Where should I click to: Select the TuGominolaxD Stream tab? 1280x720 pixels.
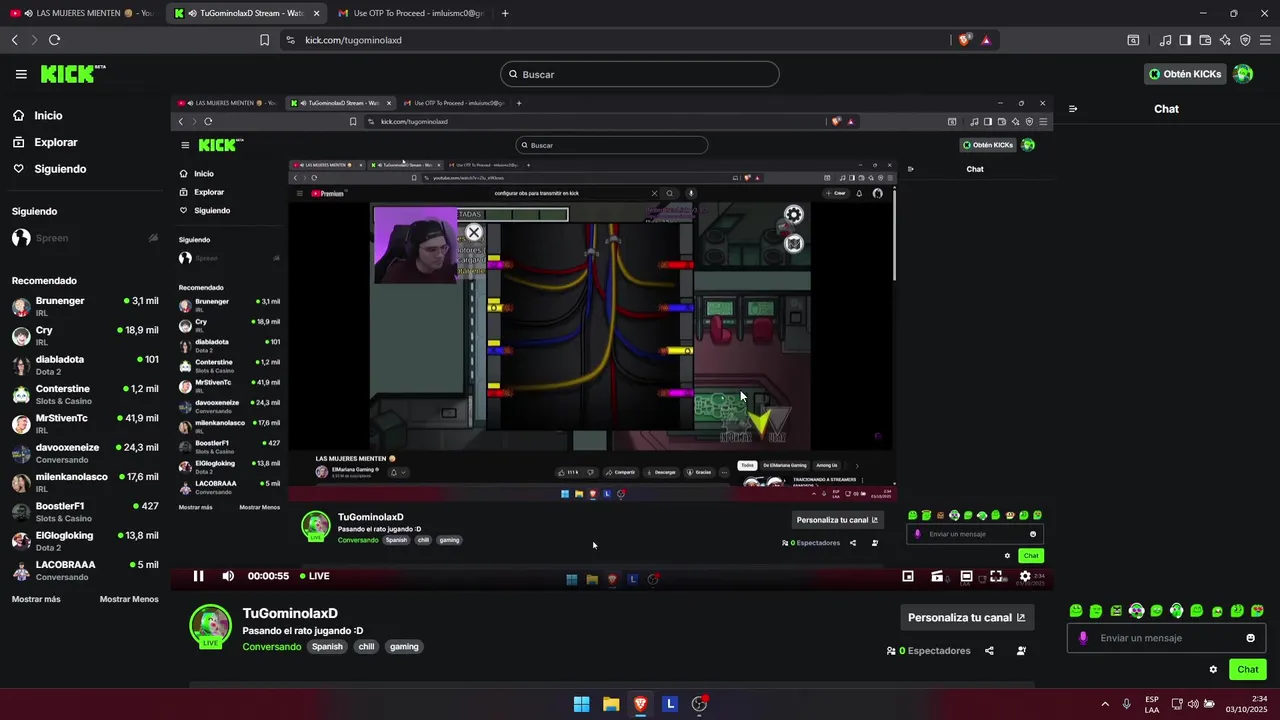246,13
